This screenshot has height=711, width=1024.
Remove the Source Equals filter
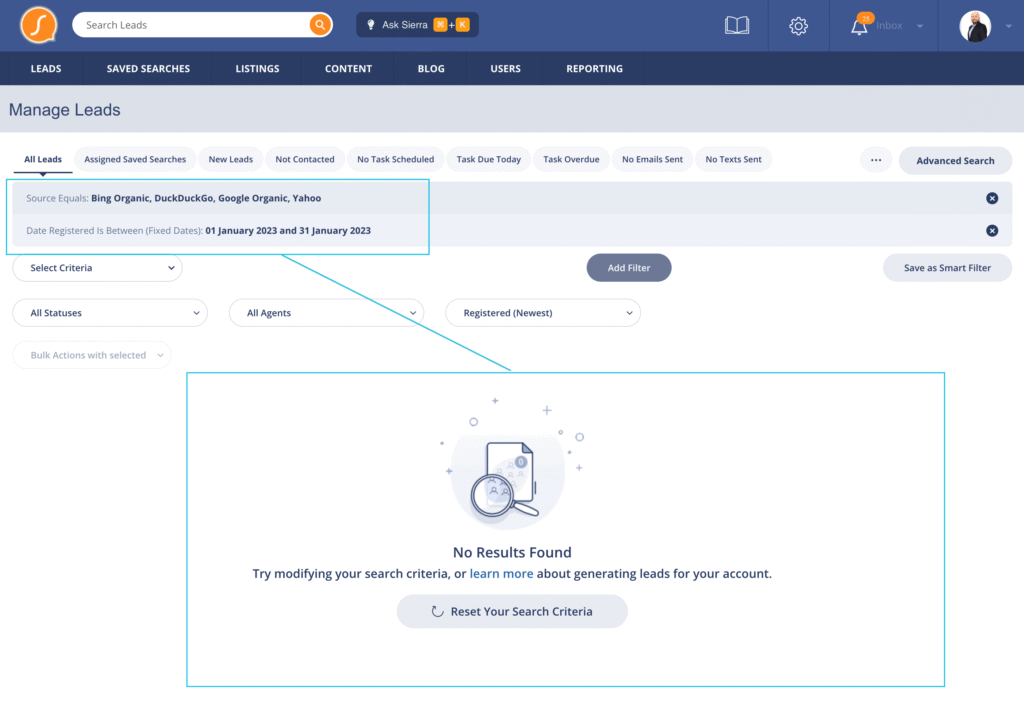point(992,198)
